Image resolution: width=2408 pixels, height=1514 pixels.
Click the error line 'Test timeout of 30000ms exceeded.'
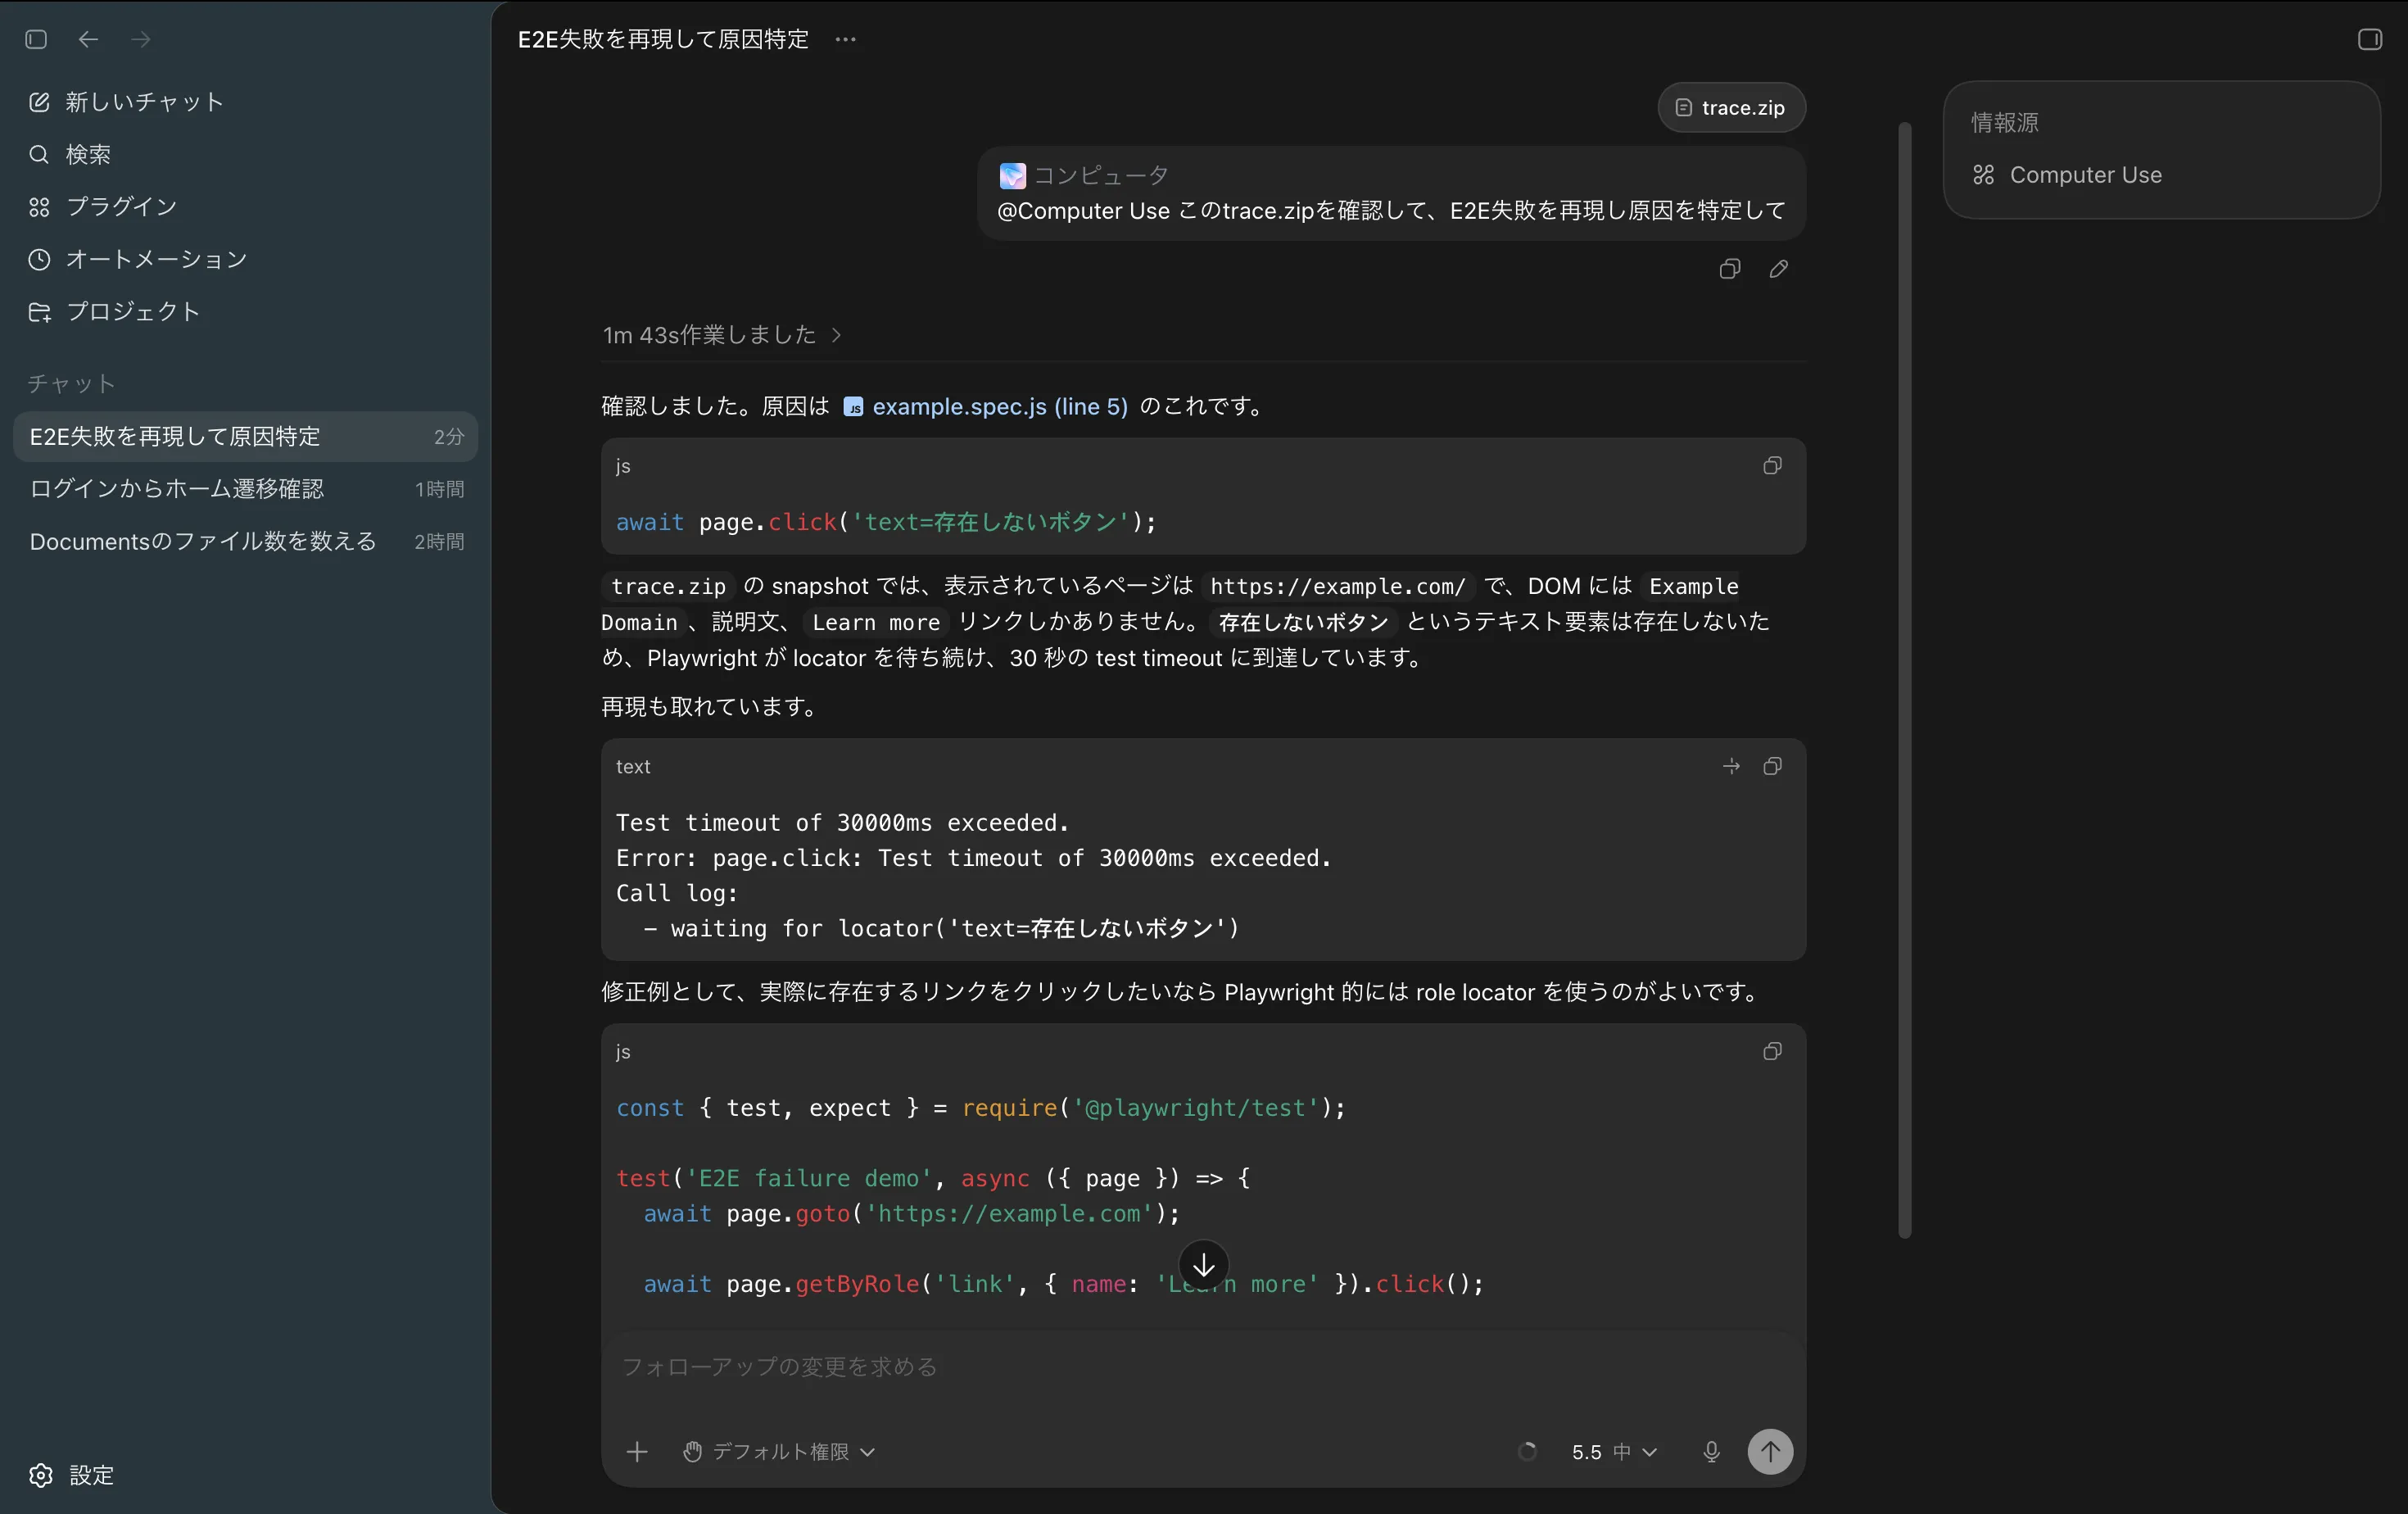pos(842,823)
